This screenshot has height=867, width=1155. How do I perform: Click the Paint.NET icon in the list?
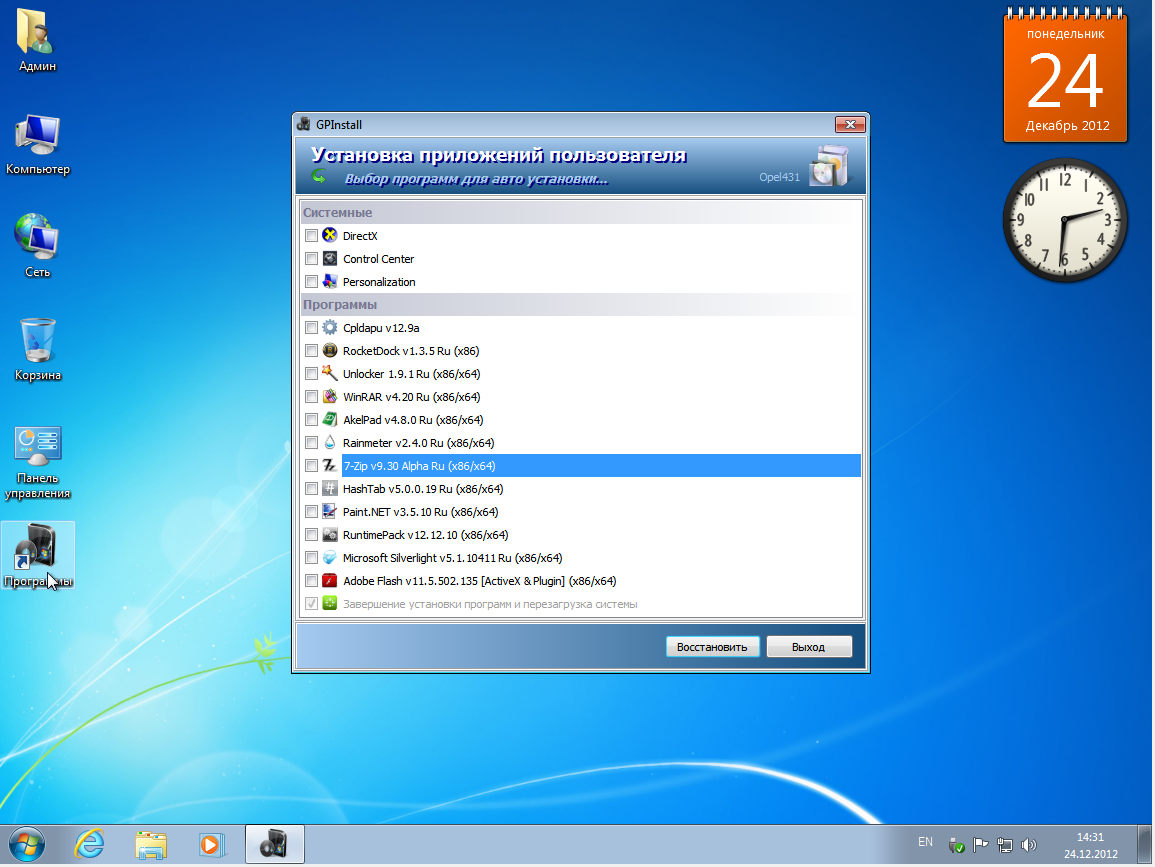pos(330,512)
